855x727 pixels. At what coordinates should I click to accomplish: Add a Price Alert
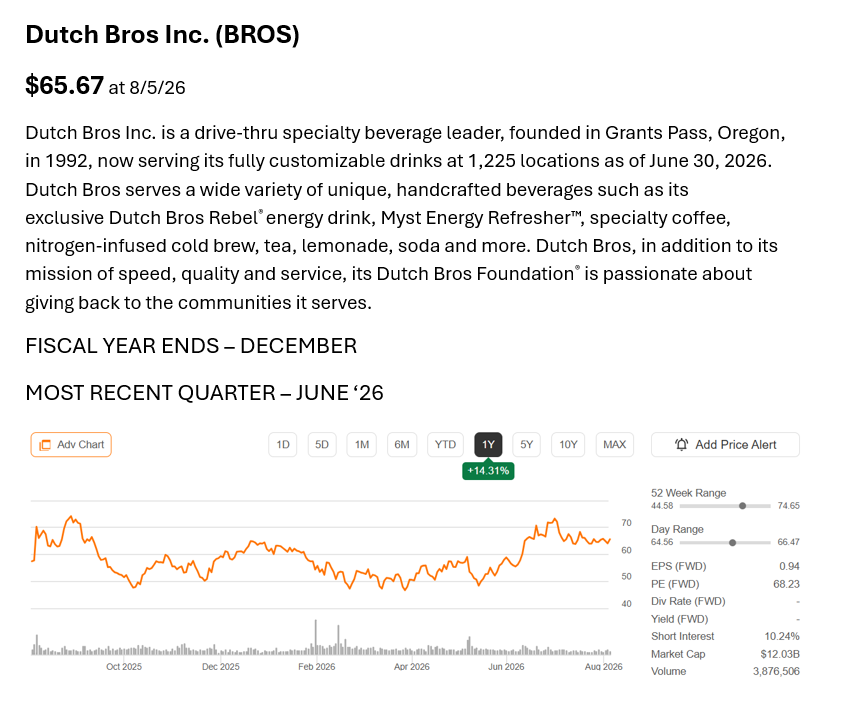(725, 444)
